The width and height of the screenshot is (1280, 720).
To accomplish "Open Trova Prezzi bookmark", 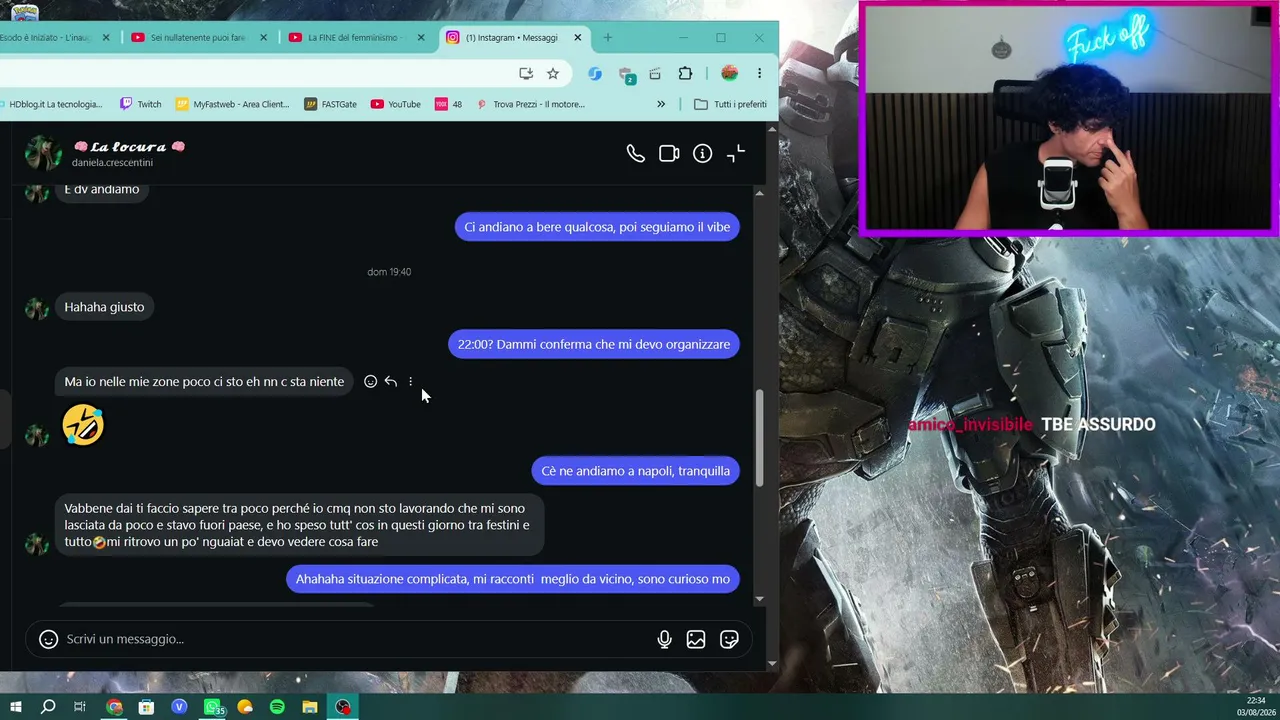I will pos(530,104).
